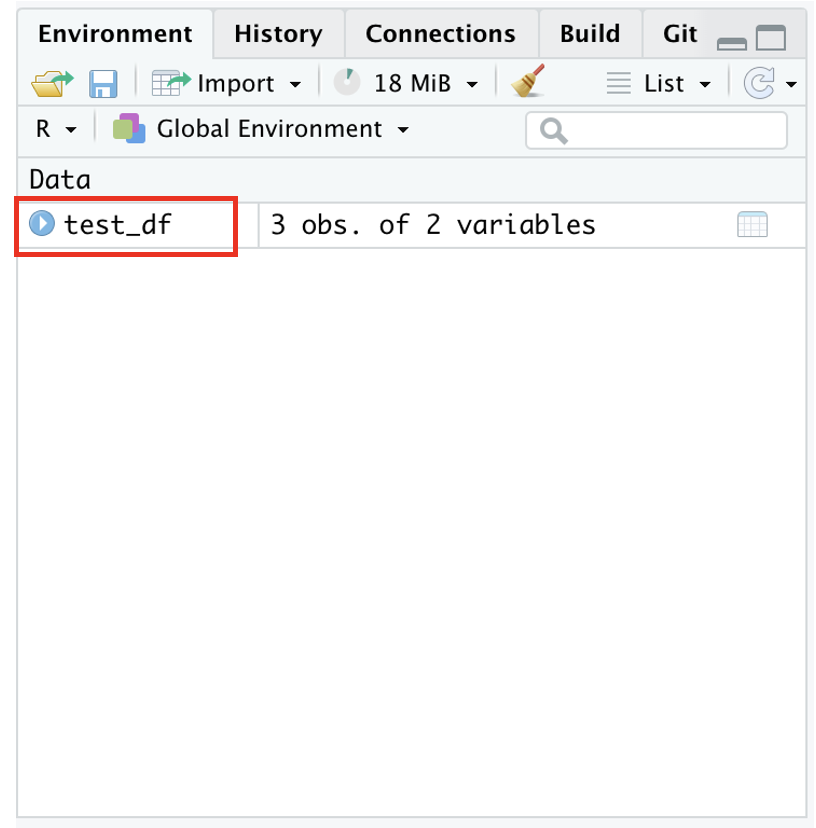Click the load workspace folder icon
This screenshot has height=828, width=816.
coord(52,84)
